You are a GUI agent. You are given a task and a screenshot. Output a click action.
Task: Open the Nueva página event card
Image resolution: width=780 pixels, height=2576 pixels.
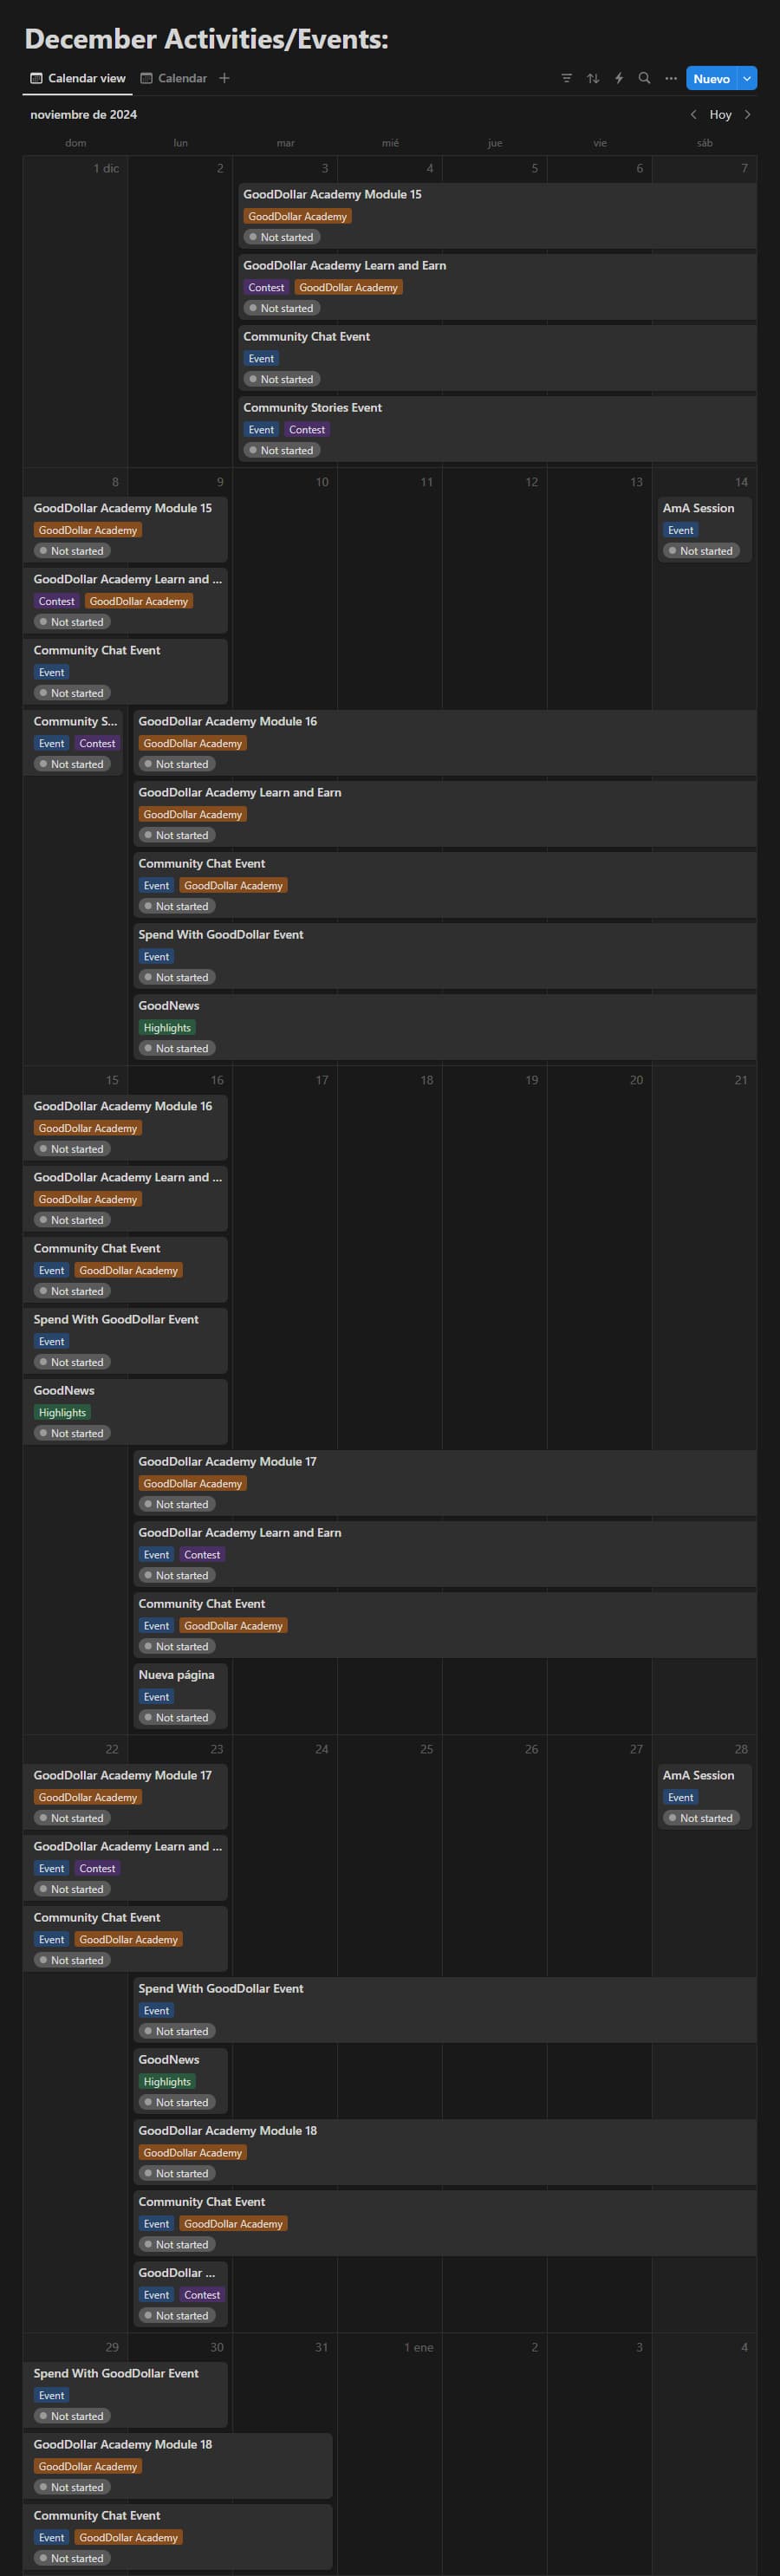(180, 1695)
